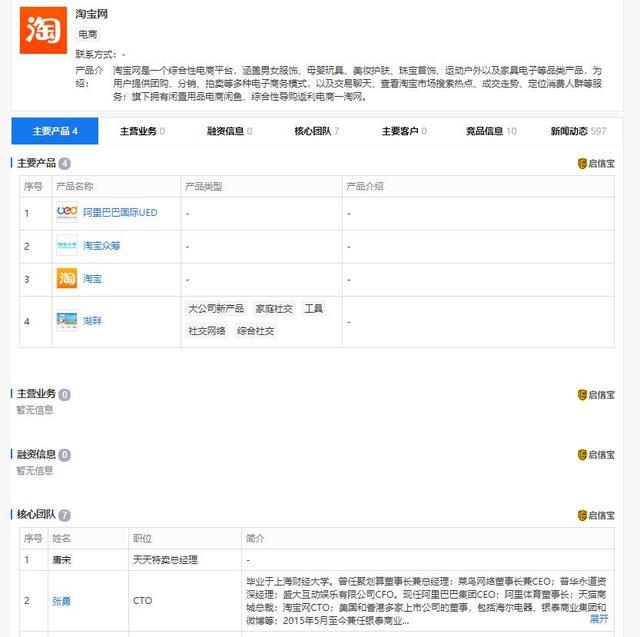Open the 阿里巴巴国际UED product logo
Image resolution: width=640 pixels, height=637 pixels.
[x=67, y=212]
